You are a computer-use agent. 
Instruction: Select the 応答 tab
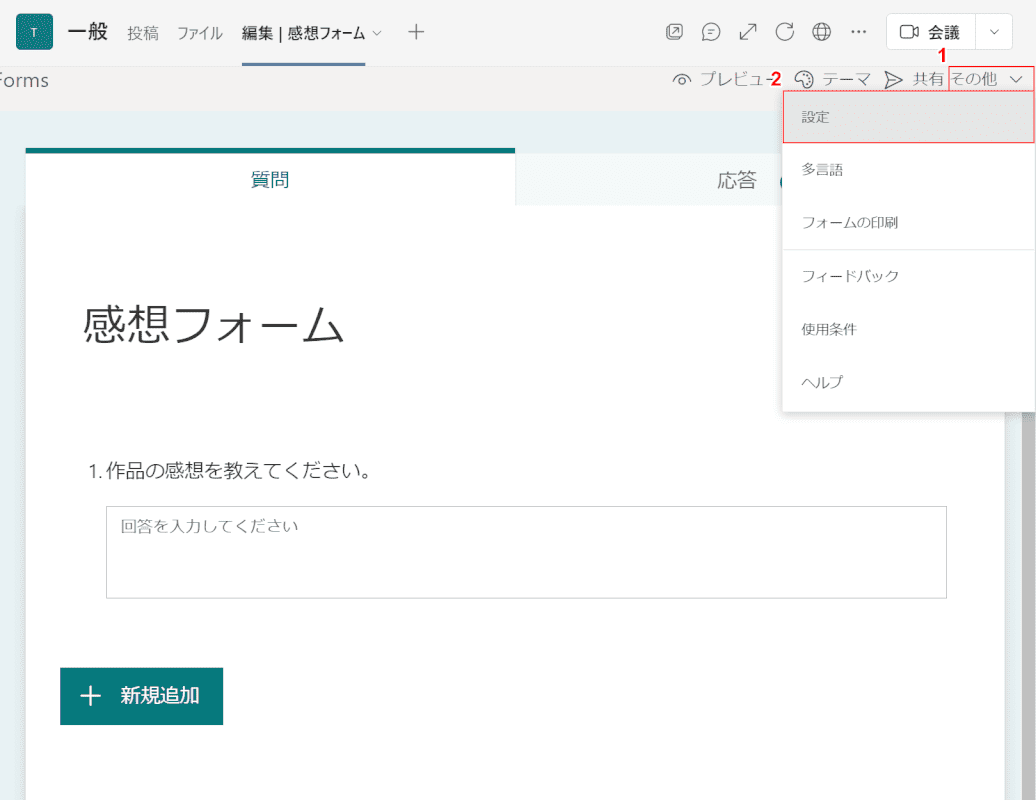737,180
